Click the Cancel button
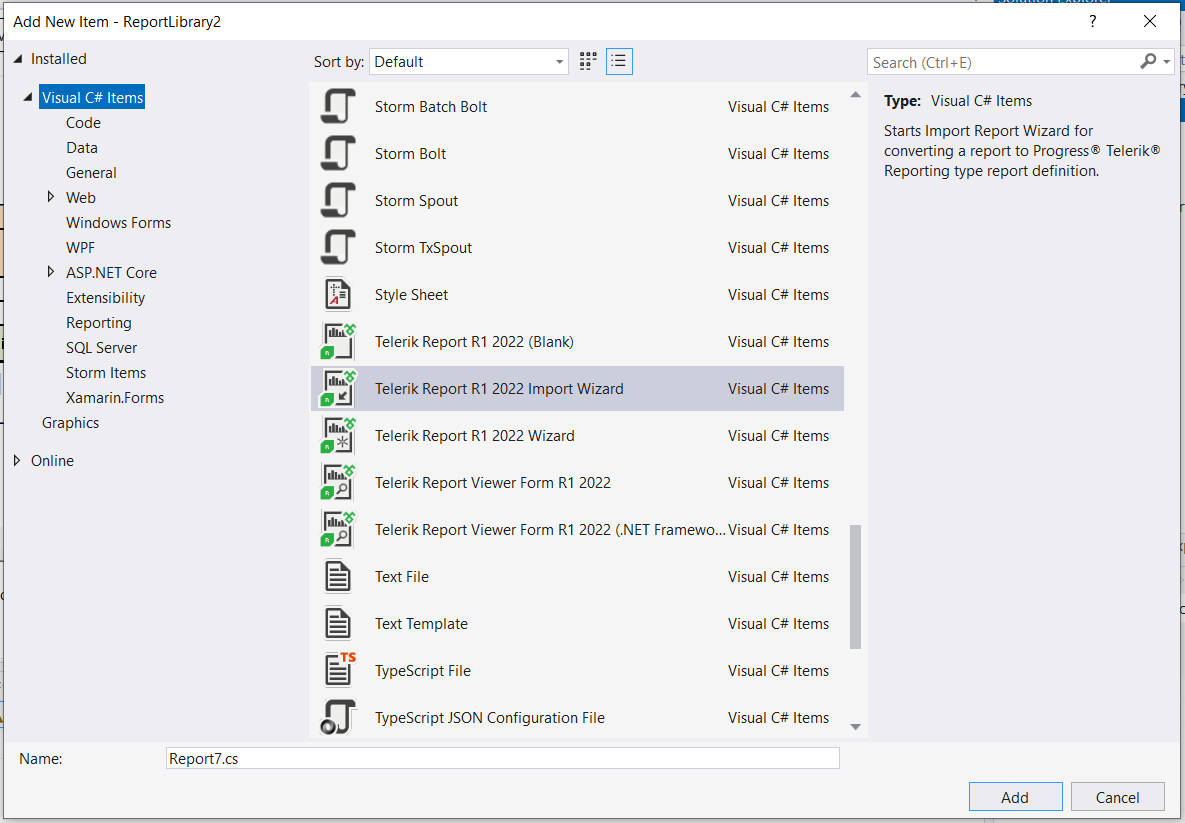 (x=1117, y=797)
